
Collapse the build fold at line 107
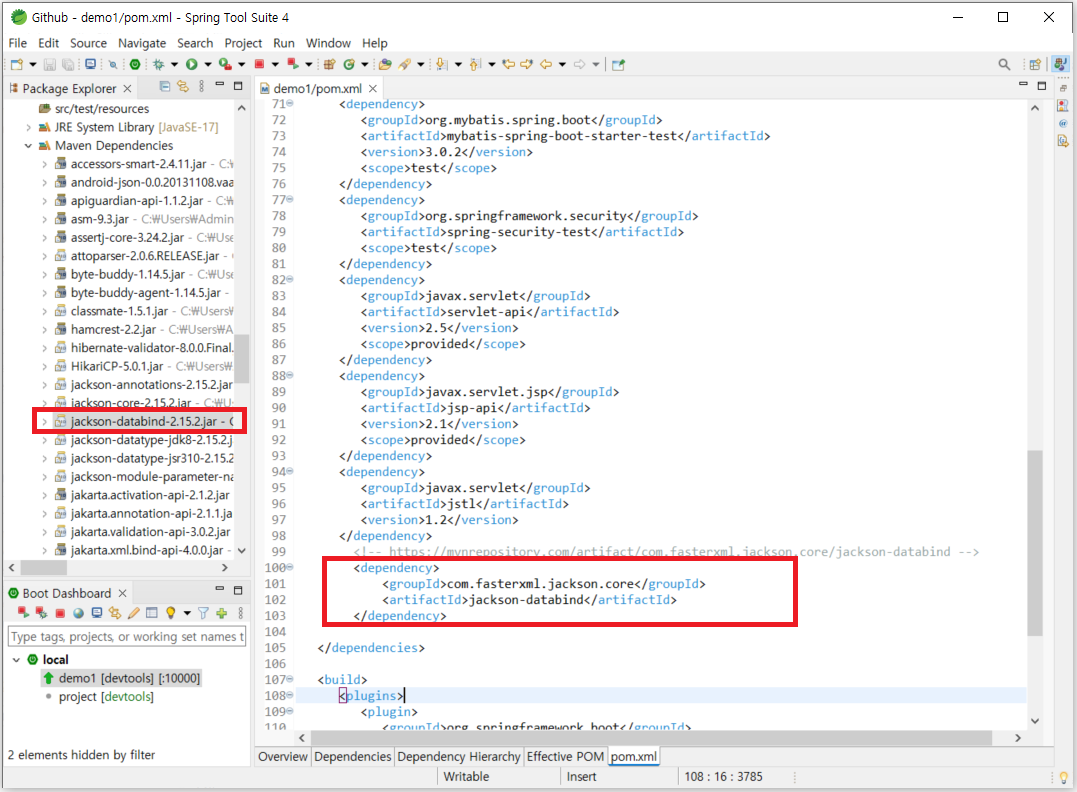pyautogui.click(x=290, y=679)
